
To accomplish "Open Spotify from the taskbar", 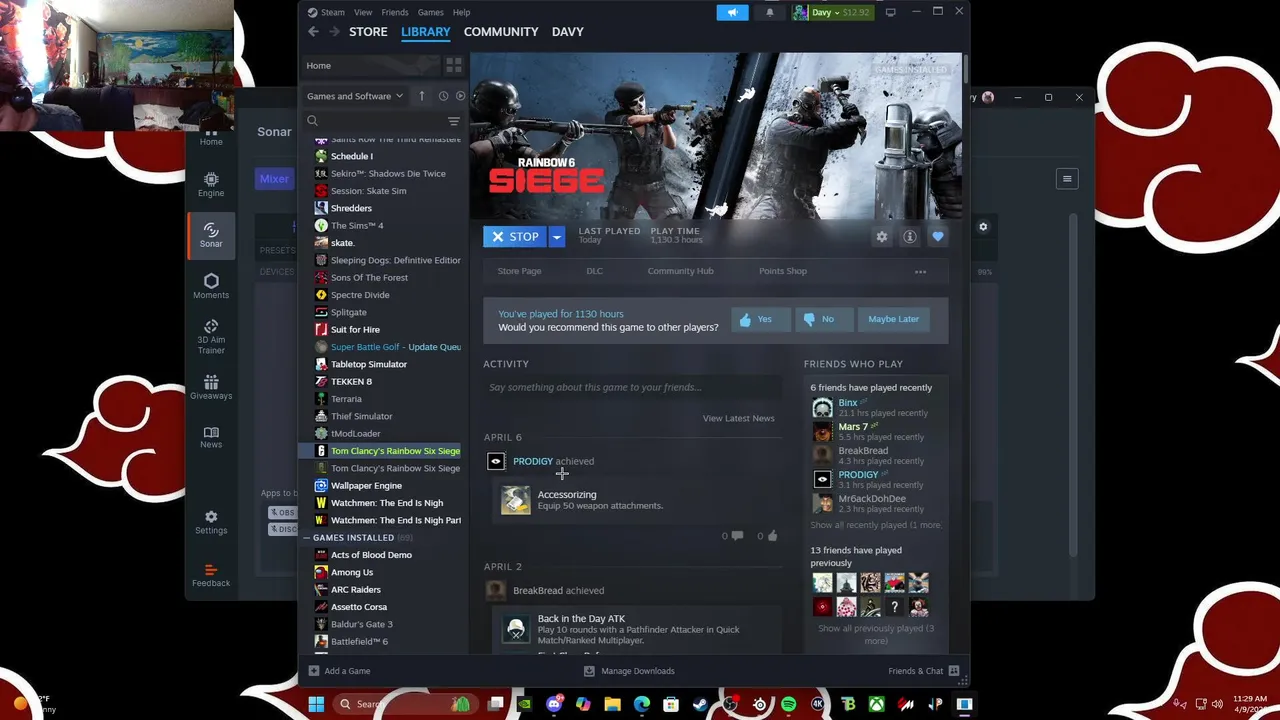I will (788, 704).
